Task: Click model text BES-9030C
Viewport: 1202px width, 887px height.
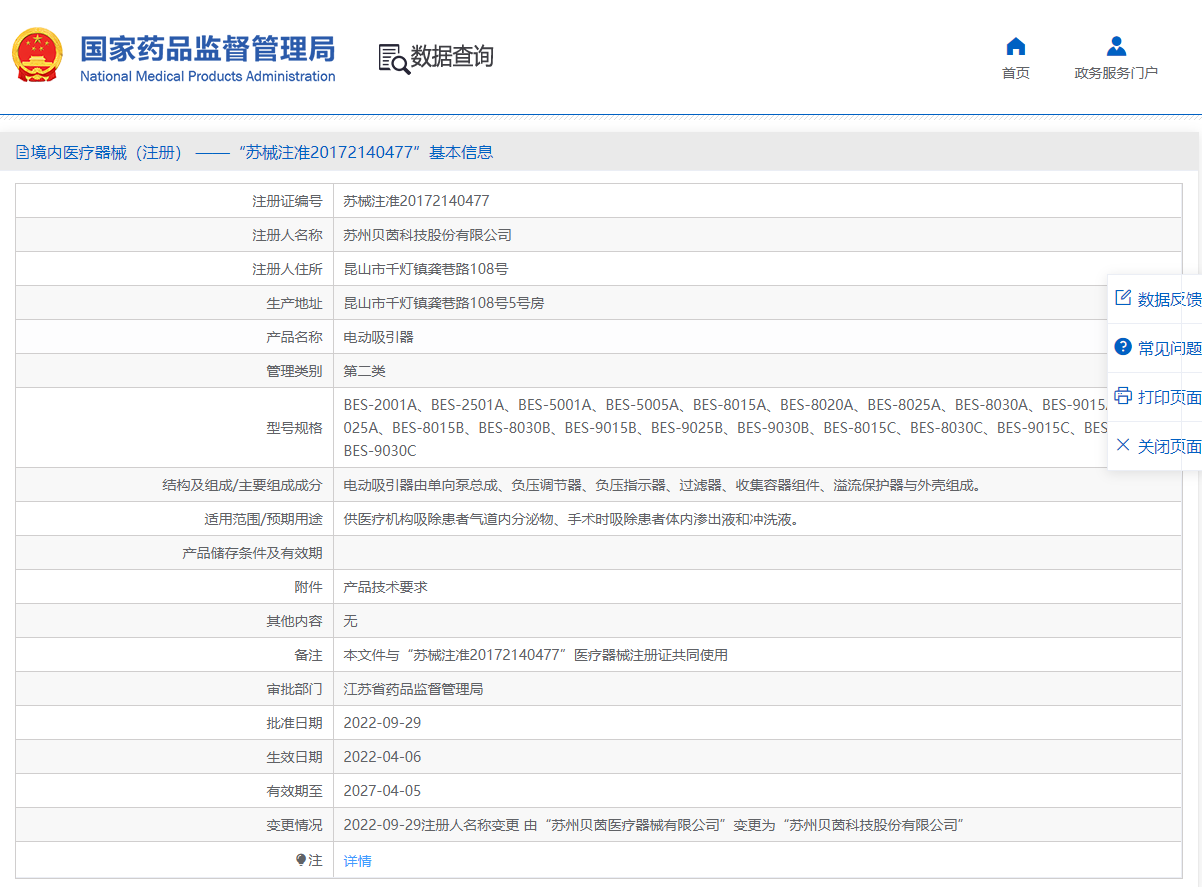Action: (379, 451)
